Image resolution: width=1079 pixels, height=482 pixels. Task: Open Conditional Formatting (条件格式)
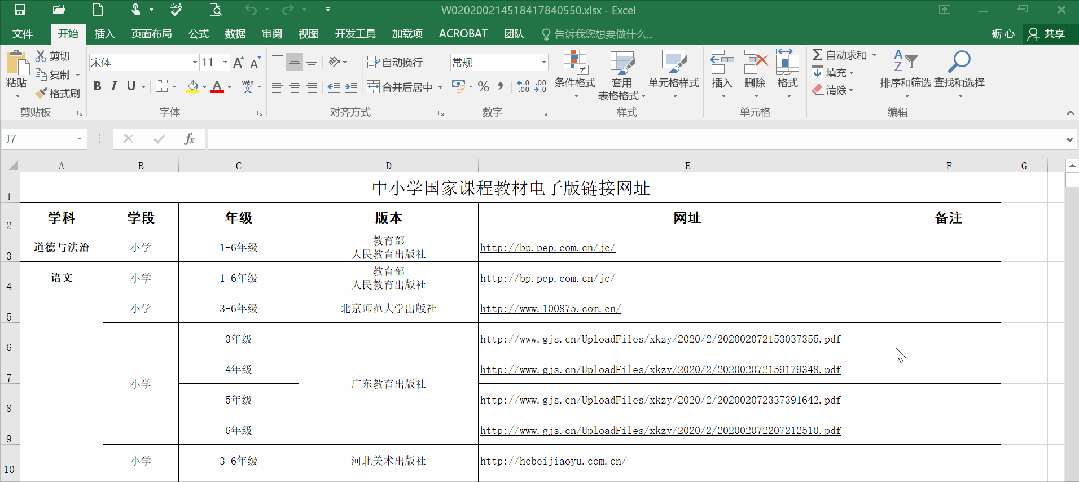[574, 71]
